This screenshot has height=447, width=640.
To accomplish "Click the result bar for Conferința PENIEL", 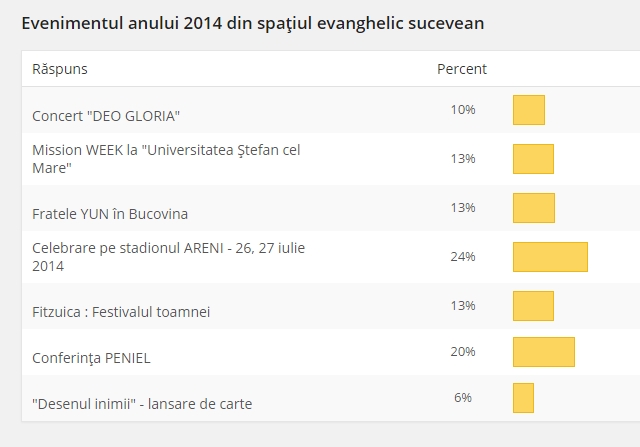I will (544, 352).
